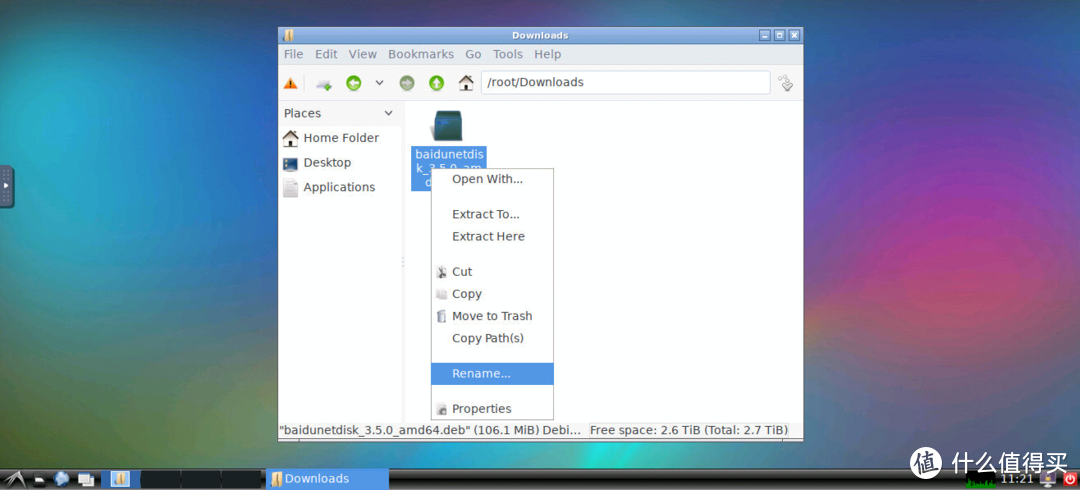Click the red power button in tray
The image size is (1080, 490).
point(1069,479)
